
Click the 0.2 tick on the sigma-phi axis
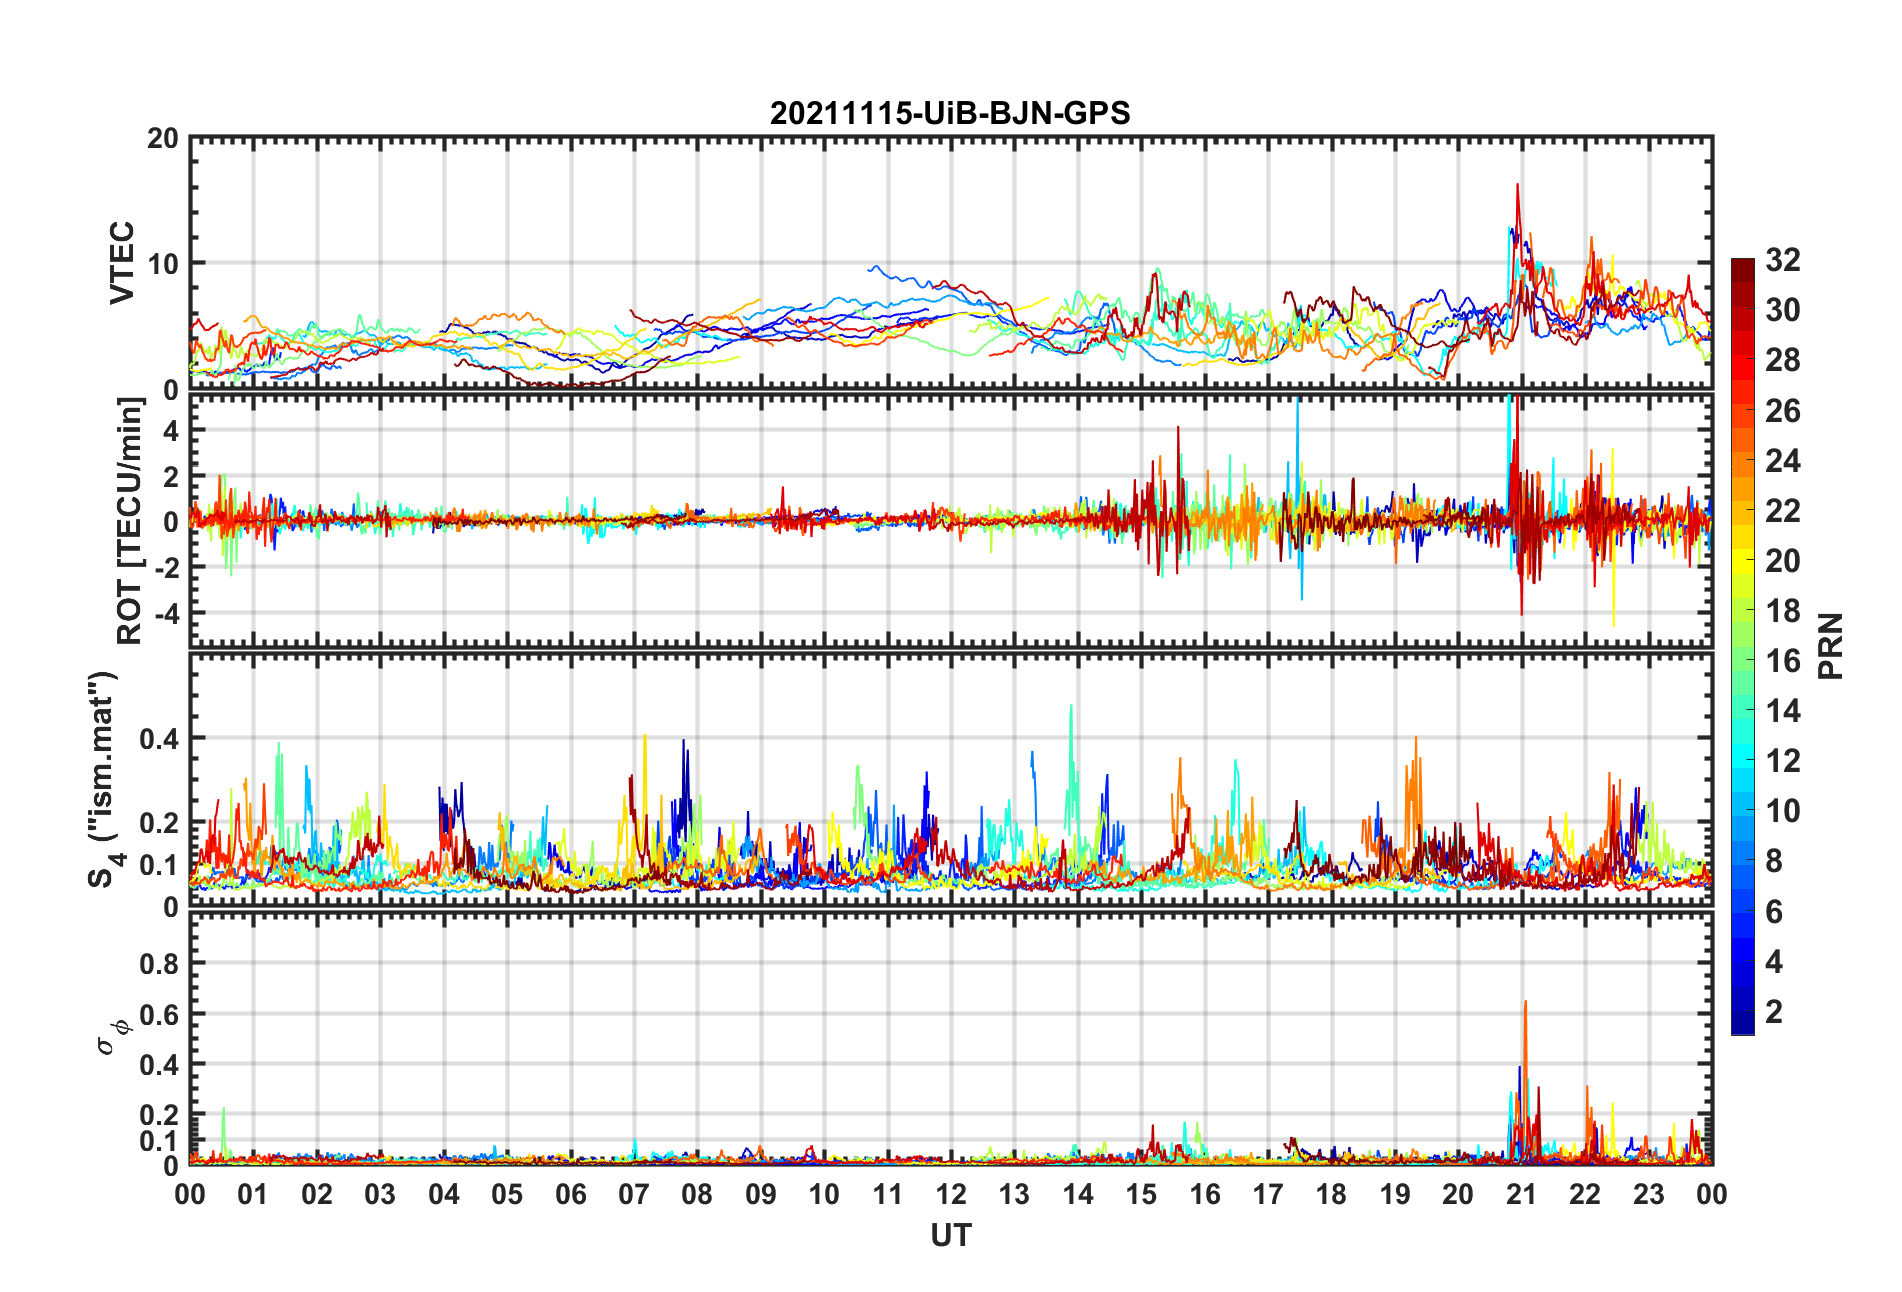(160, 1115)
